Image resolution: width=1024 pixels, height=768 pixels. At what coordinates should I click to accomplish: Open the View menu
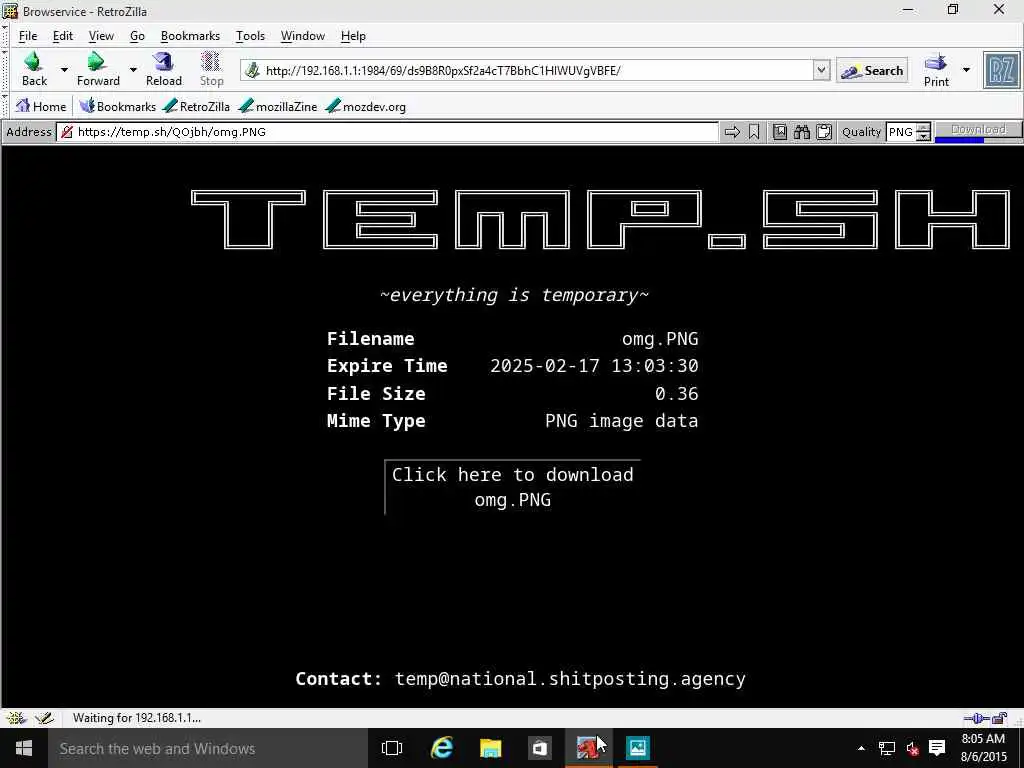(101, 36)
